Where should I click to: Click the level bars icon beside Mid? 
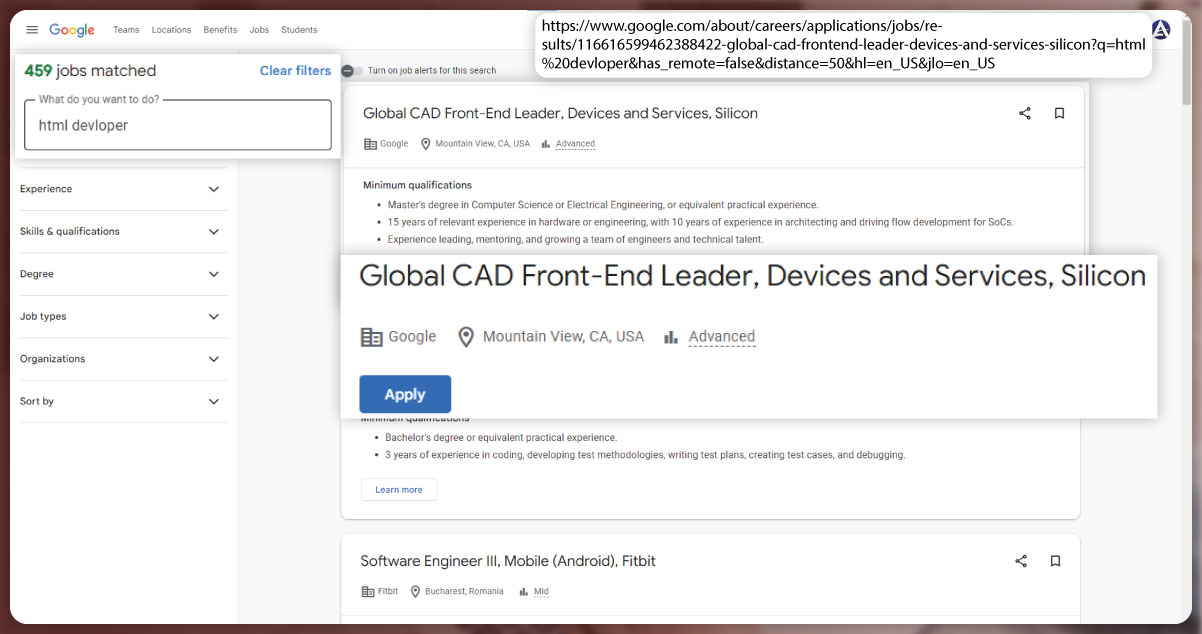[523, 592]
